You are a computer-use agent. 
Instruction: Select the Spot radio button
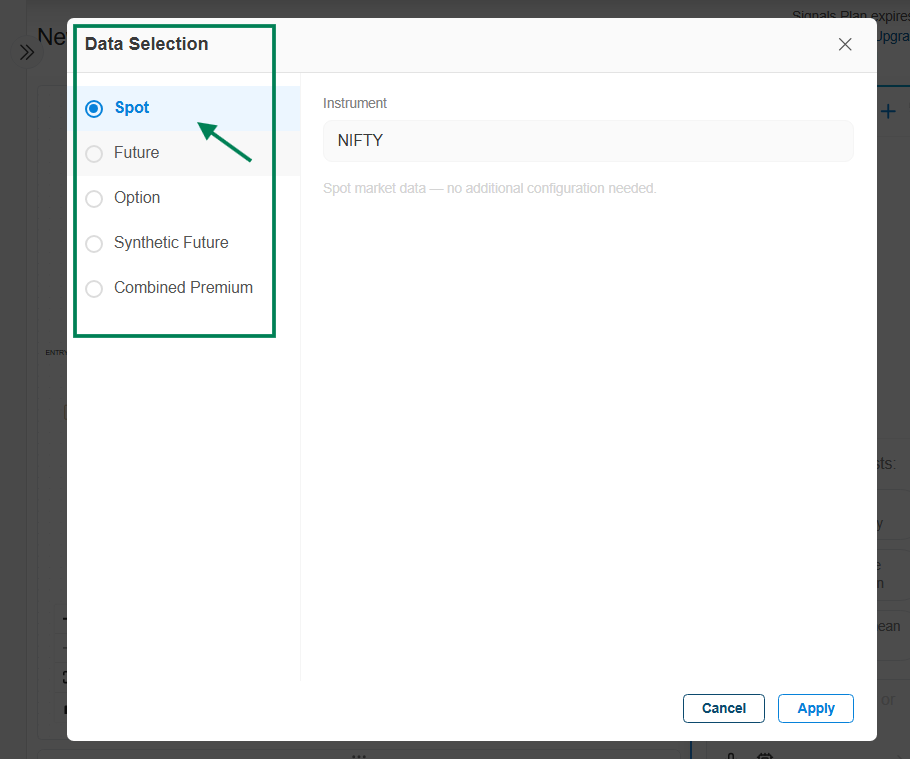[x=94, y=108]
